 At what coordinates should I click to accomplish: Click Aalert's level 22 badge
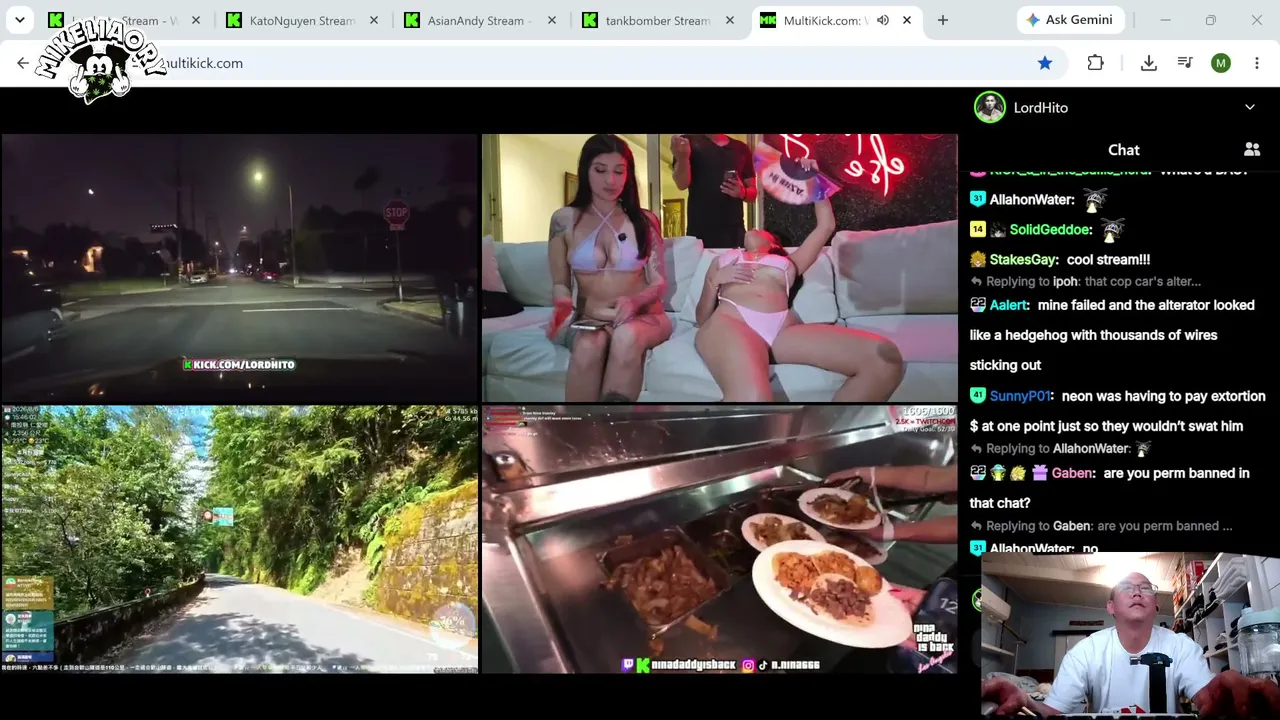[x=978, y=305]
